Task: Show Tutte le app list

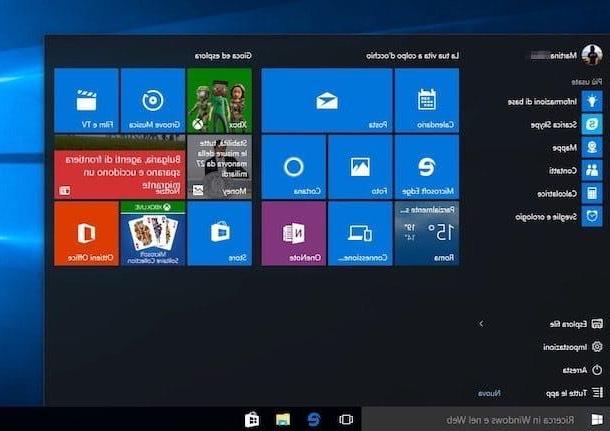Action: [x=574, y=393]
